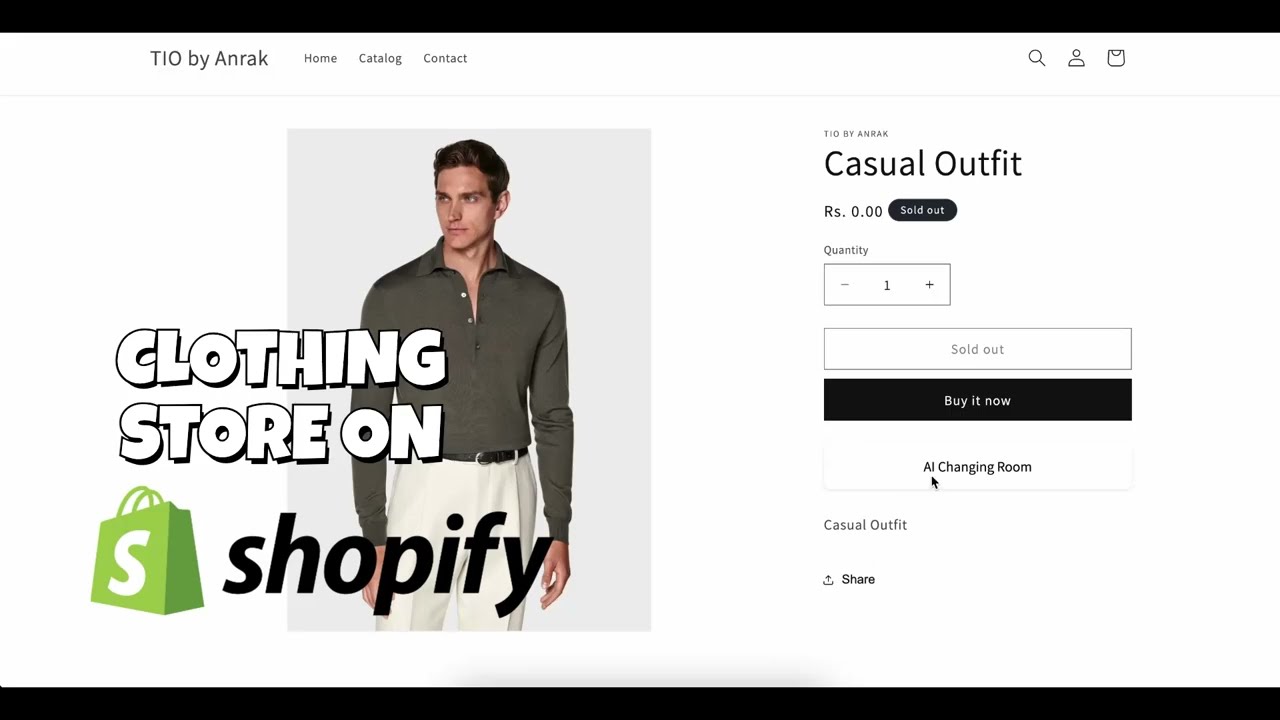
Task: Open the Catalog menu item
Action: [380, 58]
